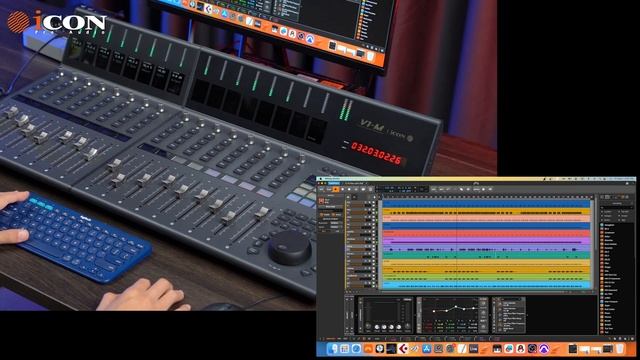
Task: Click the arranger horizontal scrollbar
Action: pos(486,292)
